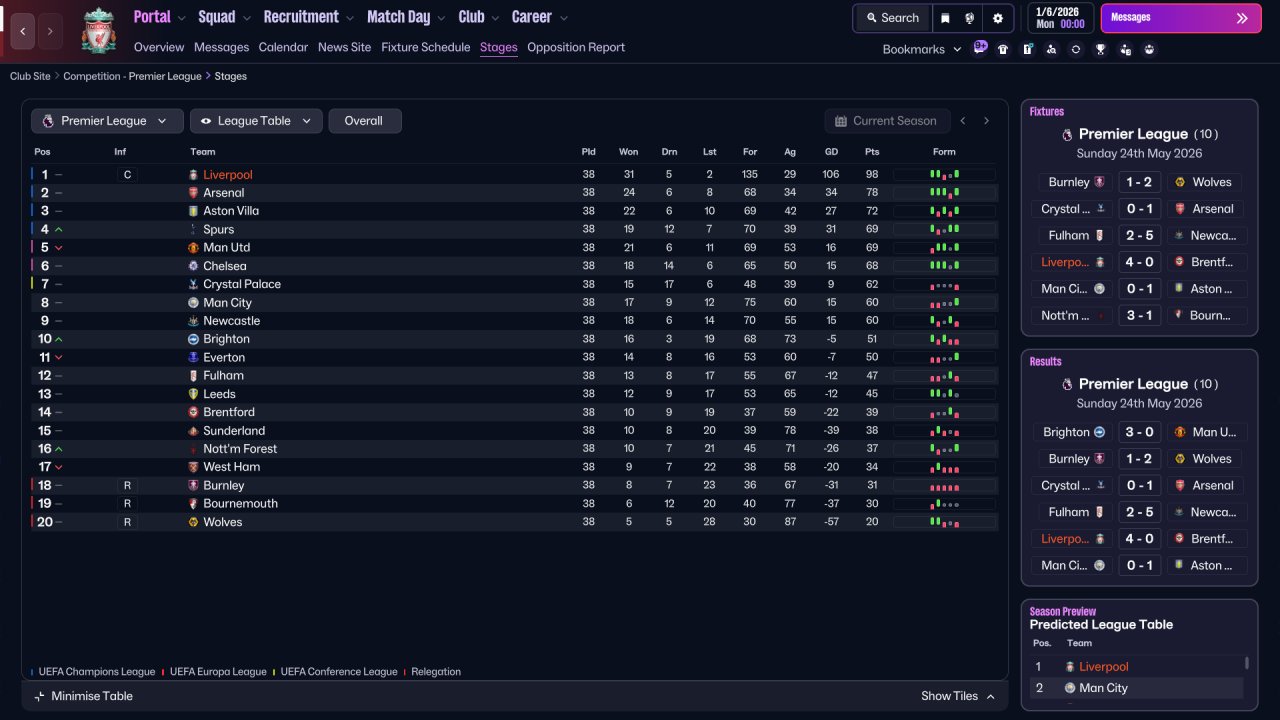Switch to the News Site tab
The height and width of the screenshot is (720, 1280).
coord(344,47)
